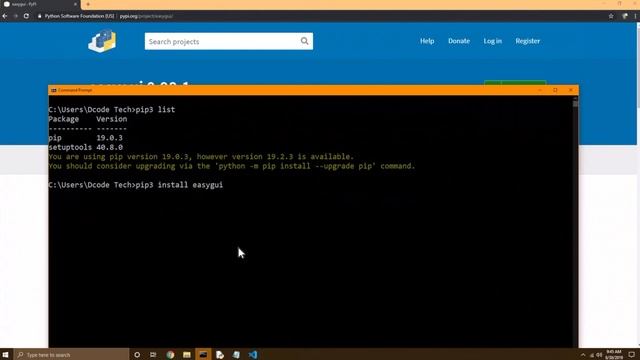The width and height of the screenshot is (640, 360).
Task: Click the network icon in tray
Action: (x=591, y=355)
